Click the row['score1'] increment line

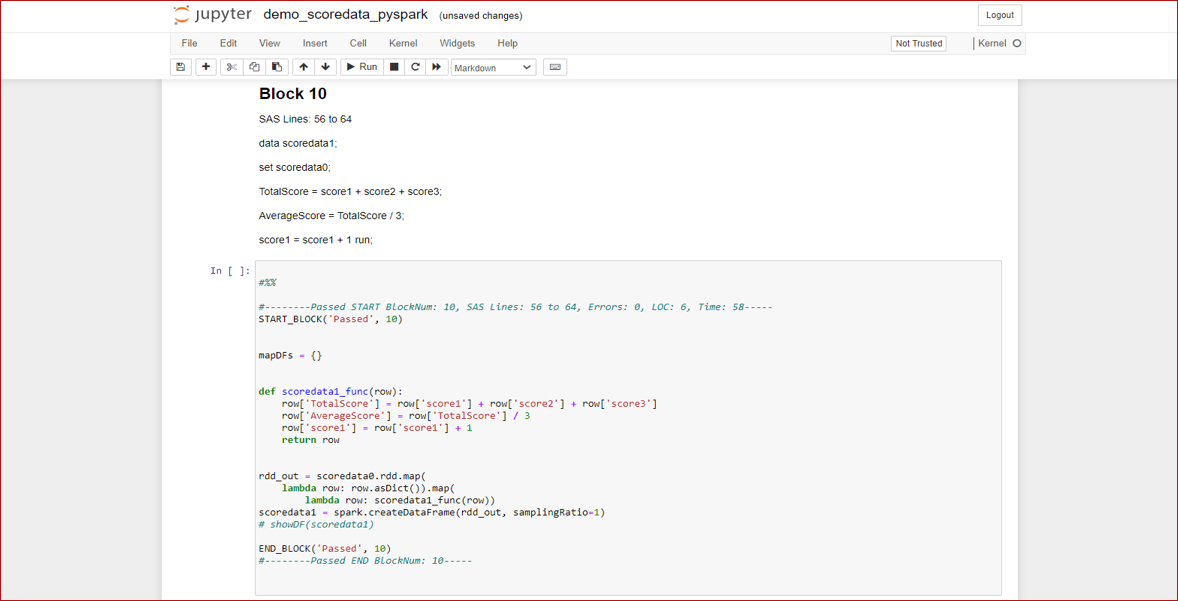point(377,427)
